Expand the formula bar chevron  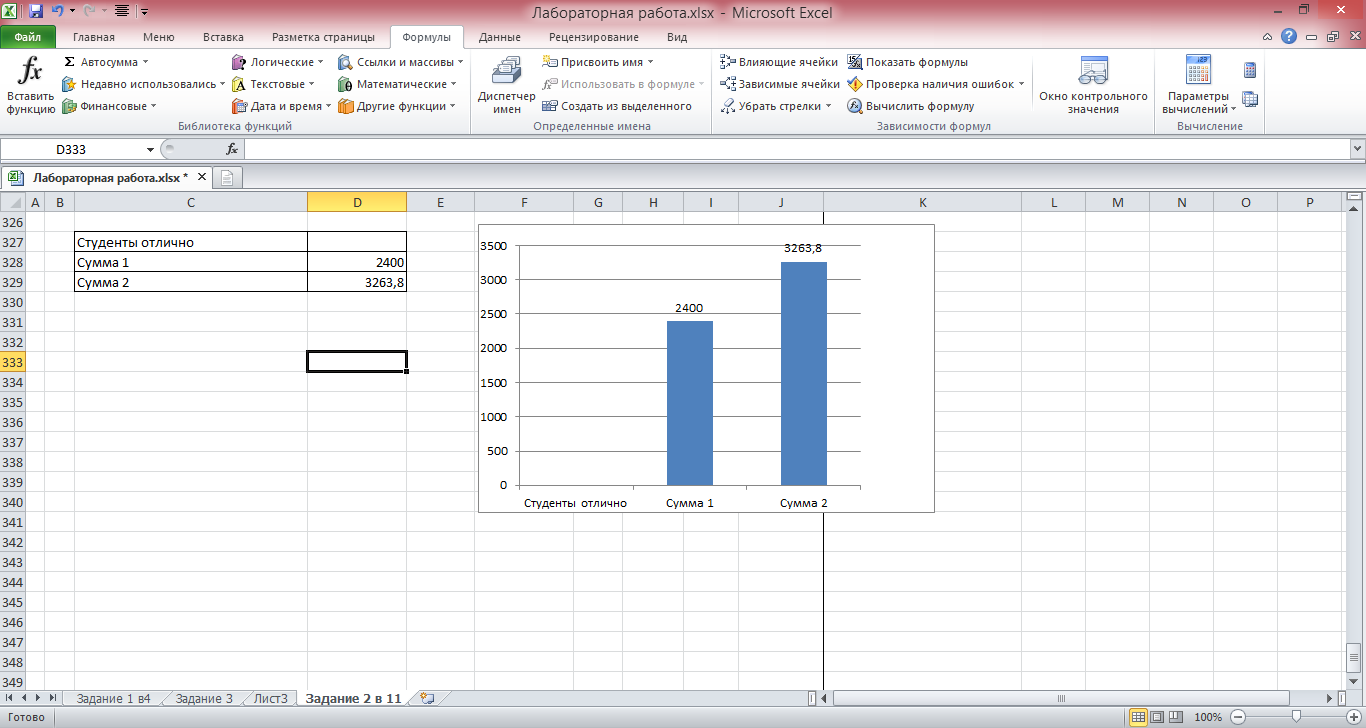coord(1357,149)
